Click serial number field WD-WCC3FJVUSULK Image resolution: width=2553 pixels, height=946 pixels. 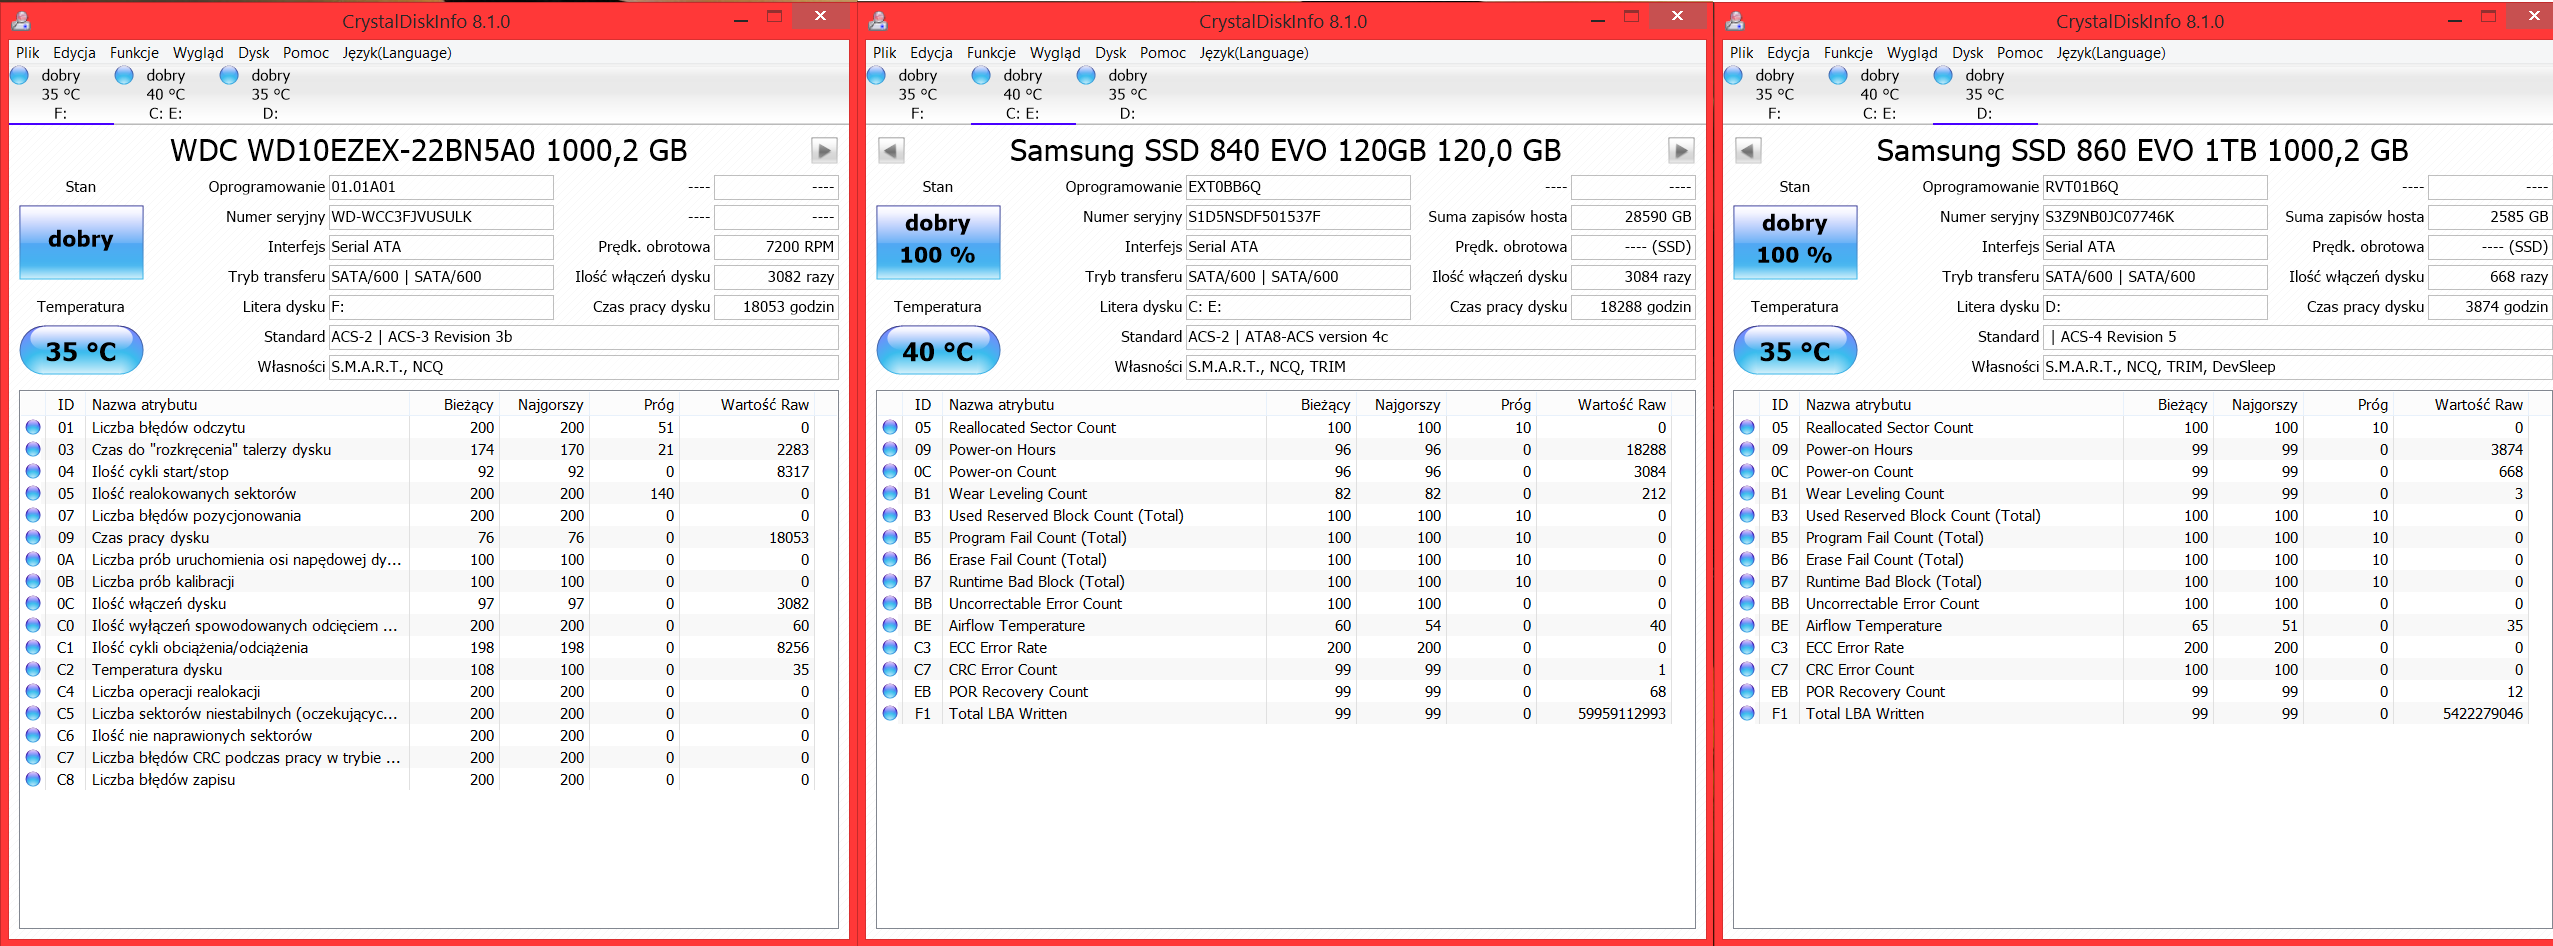[x=441, y=217]
